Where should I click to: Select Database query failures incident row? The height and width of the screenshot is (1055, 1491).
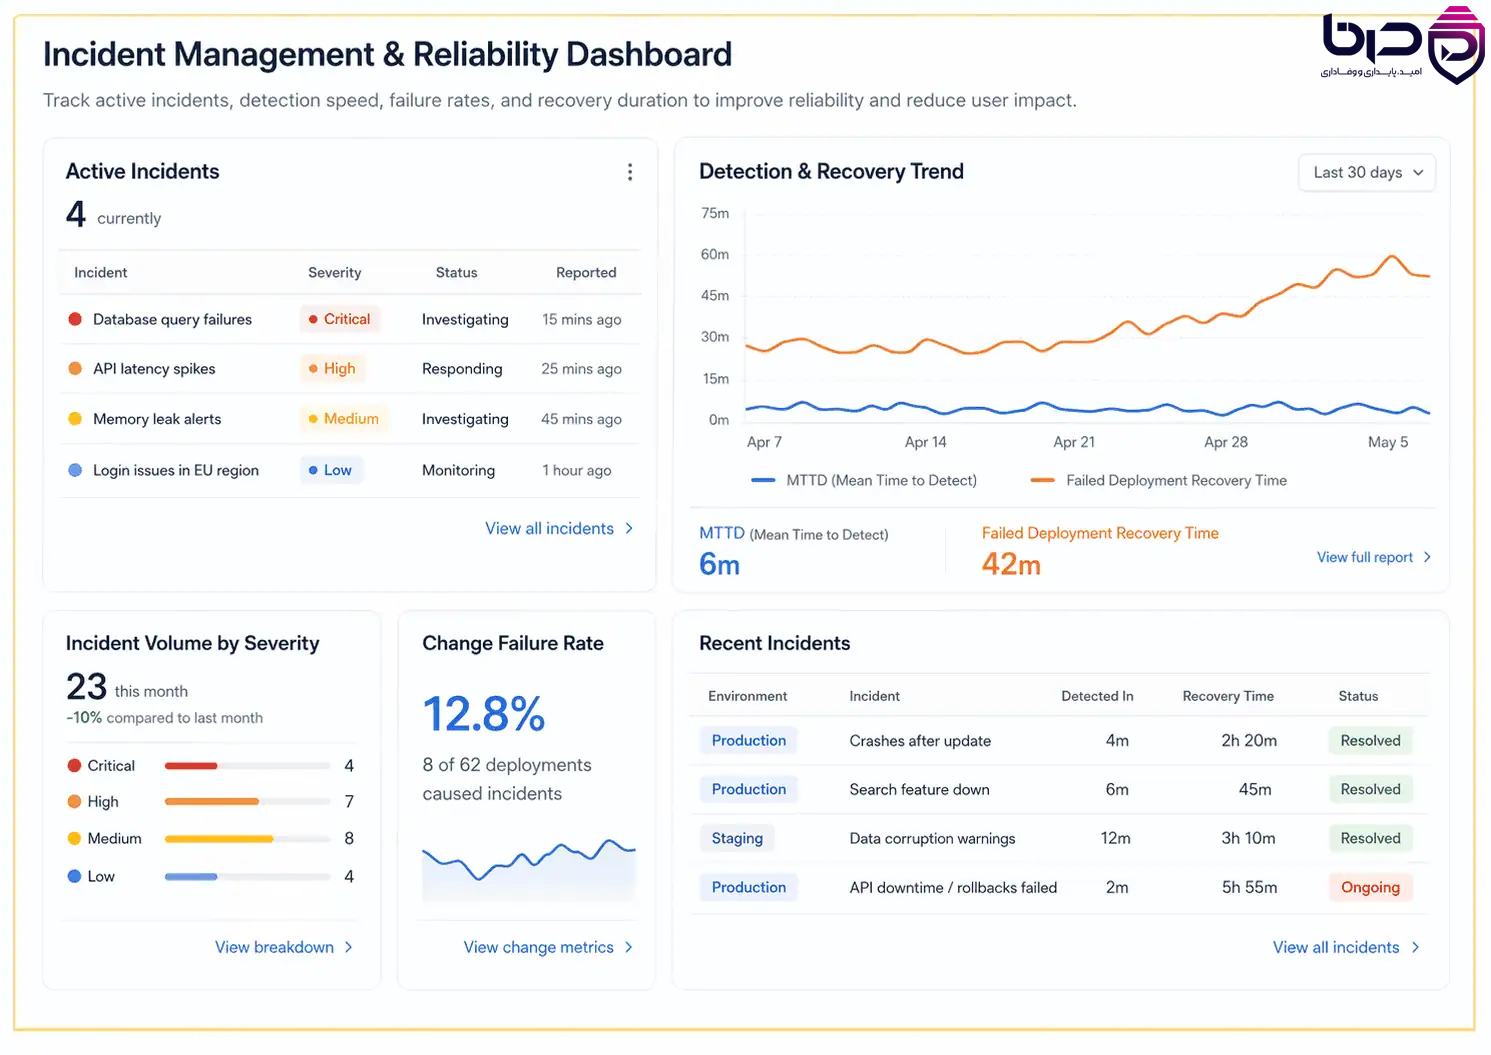(x=350, y=319)
